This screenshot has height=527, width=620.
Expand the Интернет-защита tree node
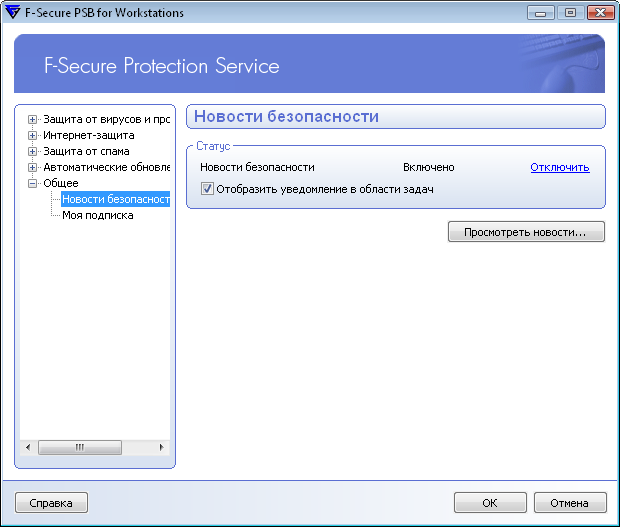click(32, 136)
